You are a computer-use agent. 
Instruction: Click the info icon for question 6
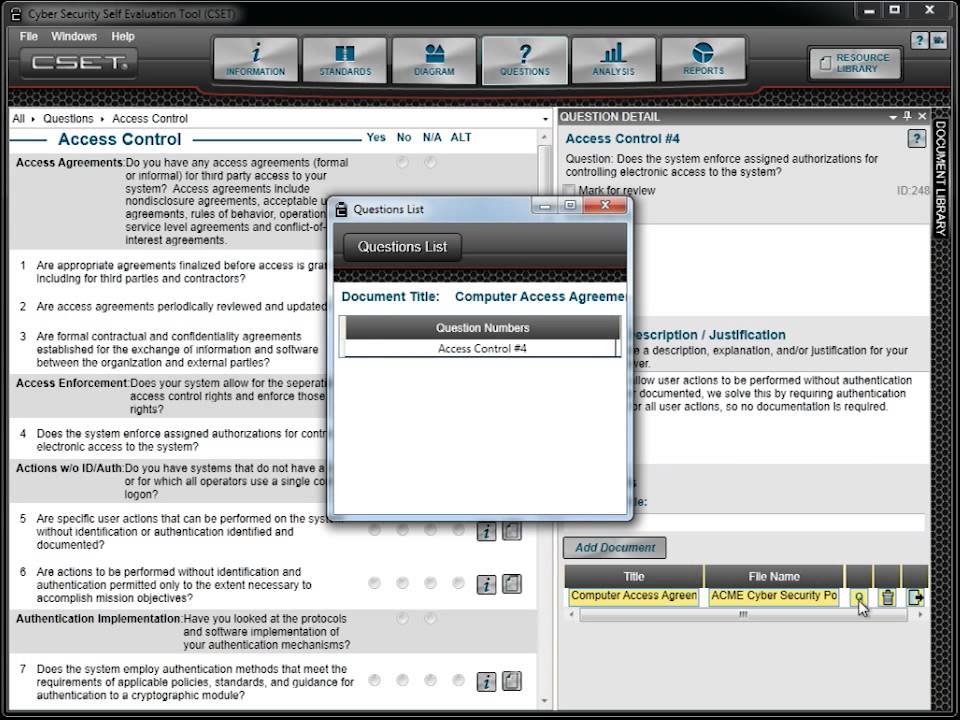point(486,584)
